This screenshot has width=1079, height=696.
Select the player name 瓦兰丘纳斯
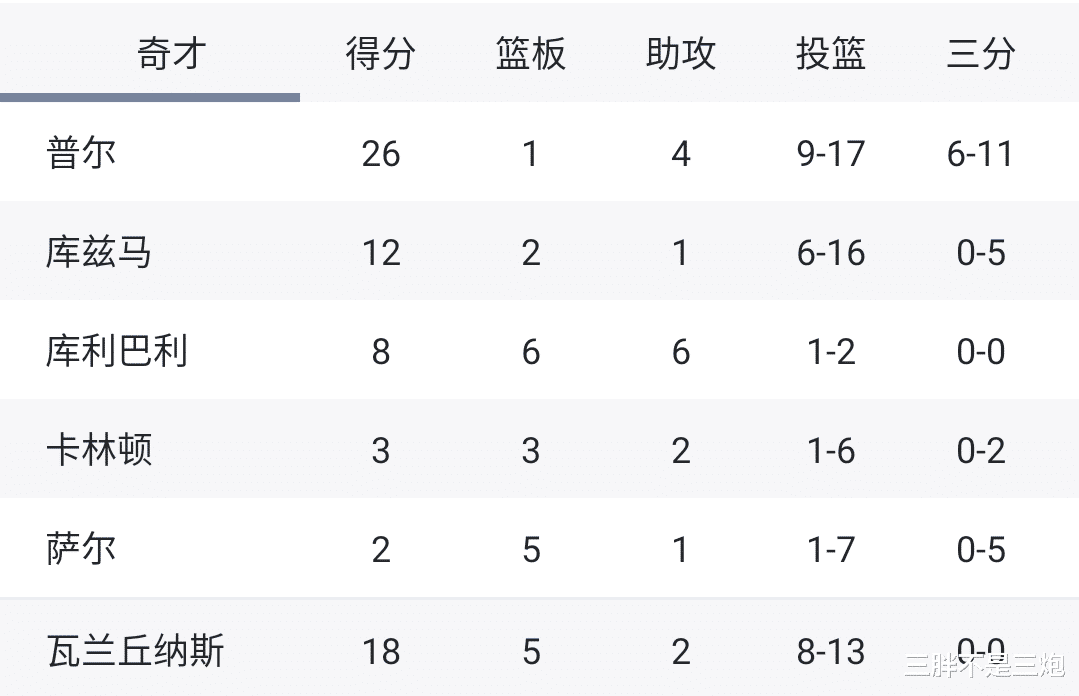coord(136,651)
